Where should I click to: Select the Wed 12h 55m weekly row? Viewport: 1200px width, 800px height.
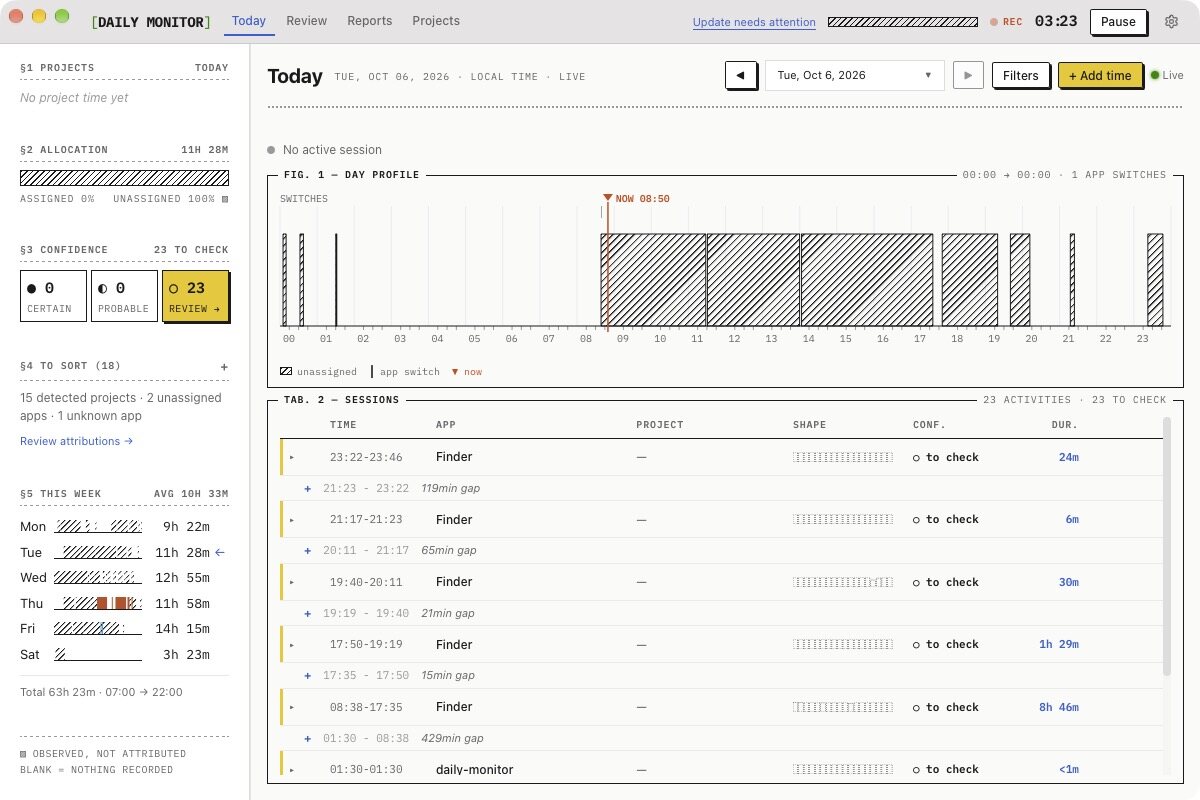click(x=124, y=578)
